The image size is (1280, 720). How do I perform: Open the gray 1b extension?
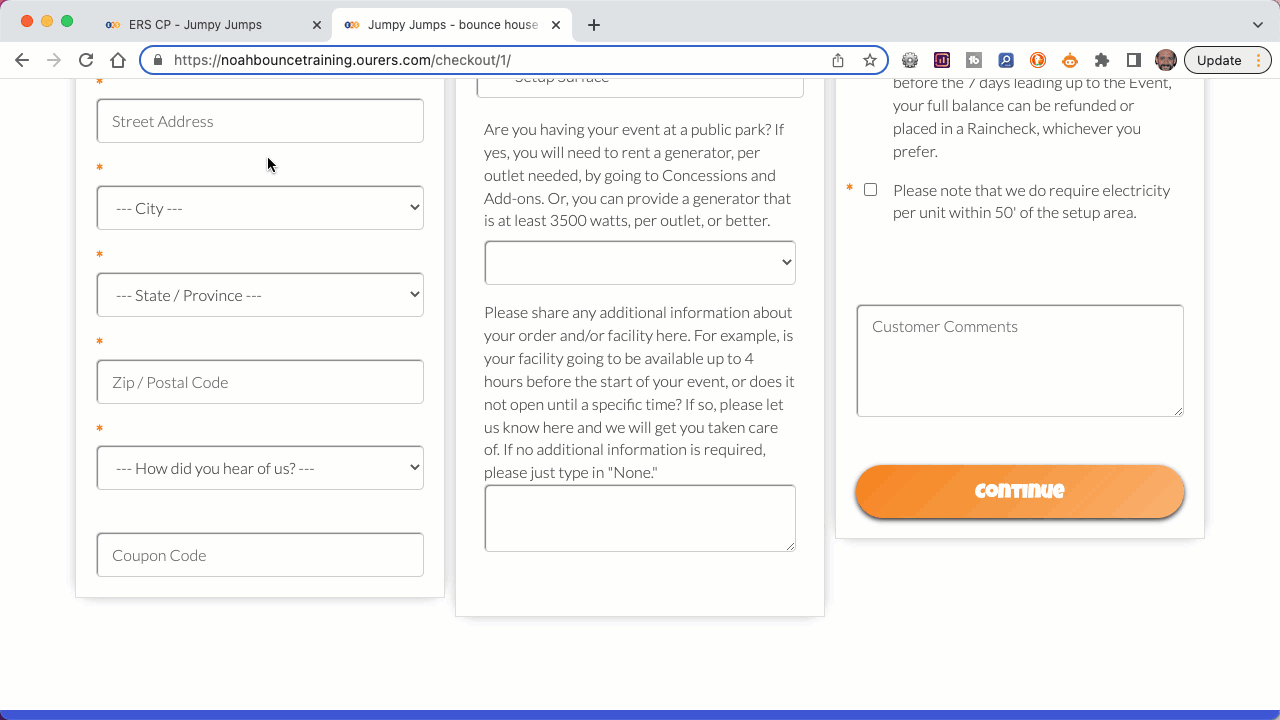[x=974, y=60]
